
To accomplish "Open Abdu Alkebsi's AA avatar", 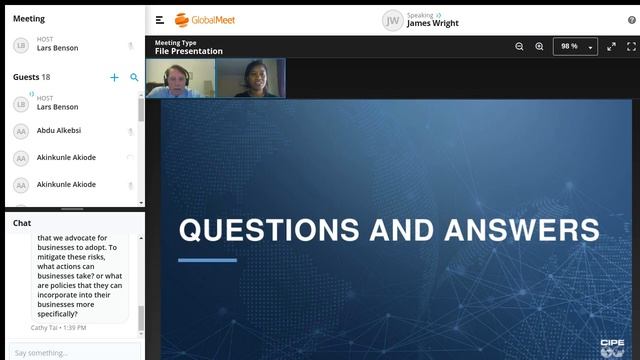I will pyautogui.click(x=21, y=131).
